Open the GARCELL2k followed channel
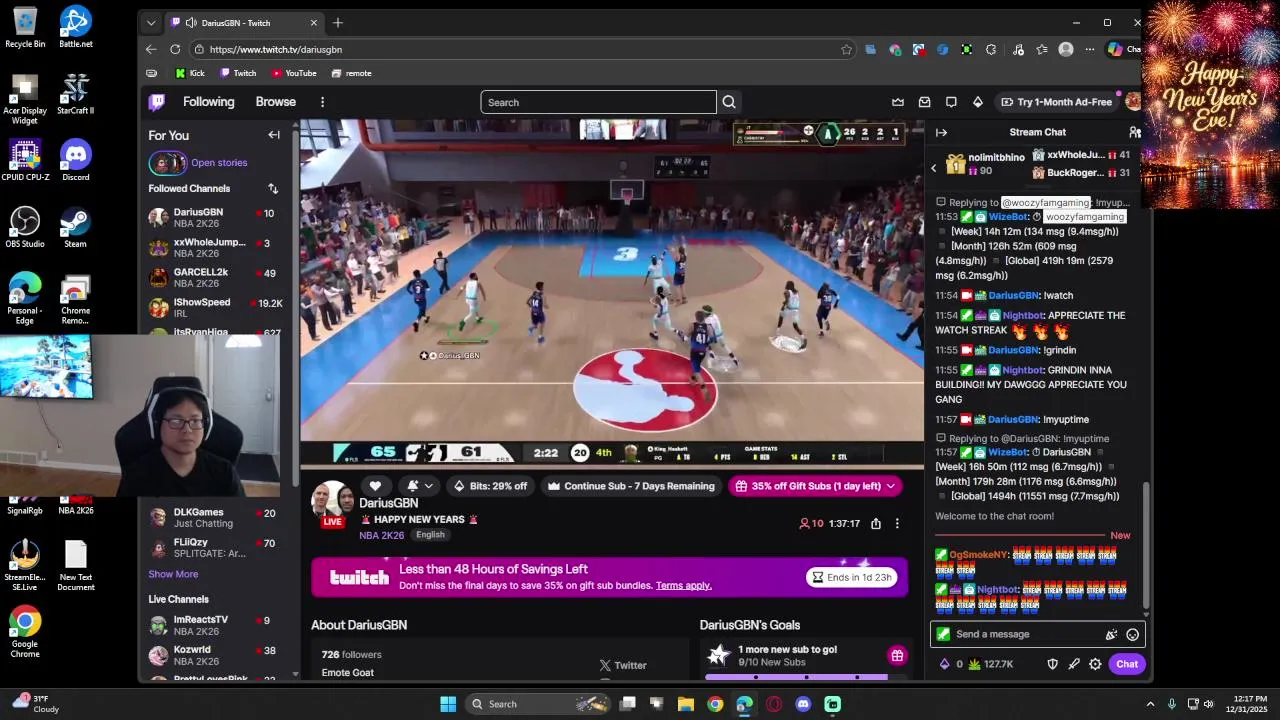1280x720 pixels. [x=214, y=277]
